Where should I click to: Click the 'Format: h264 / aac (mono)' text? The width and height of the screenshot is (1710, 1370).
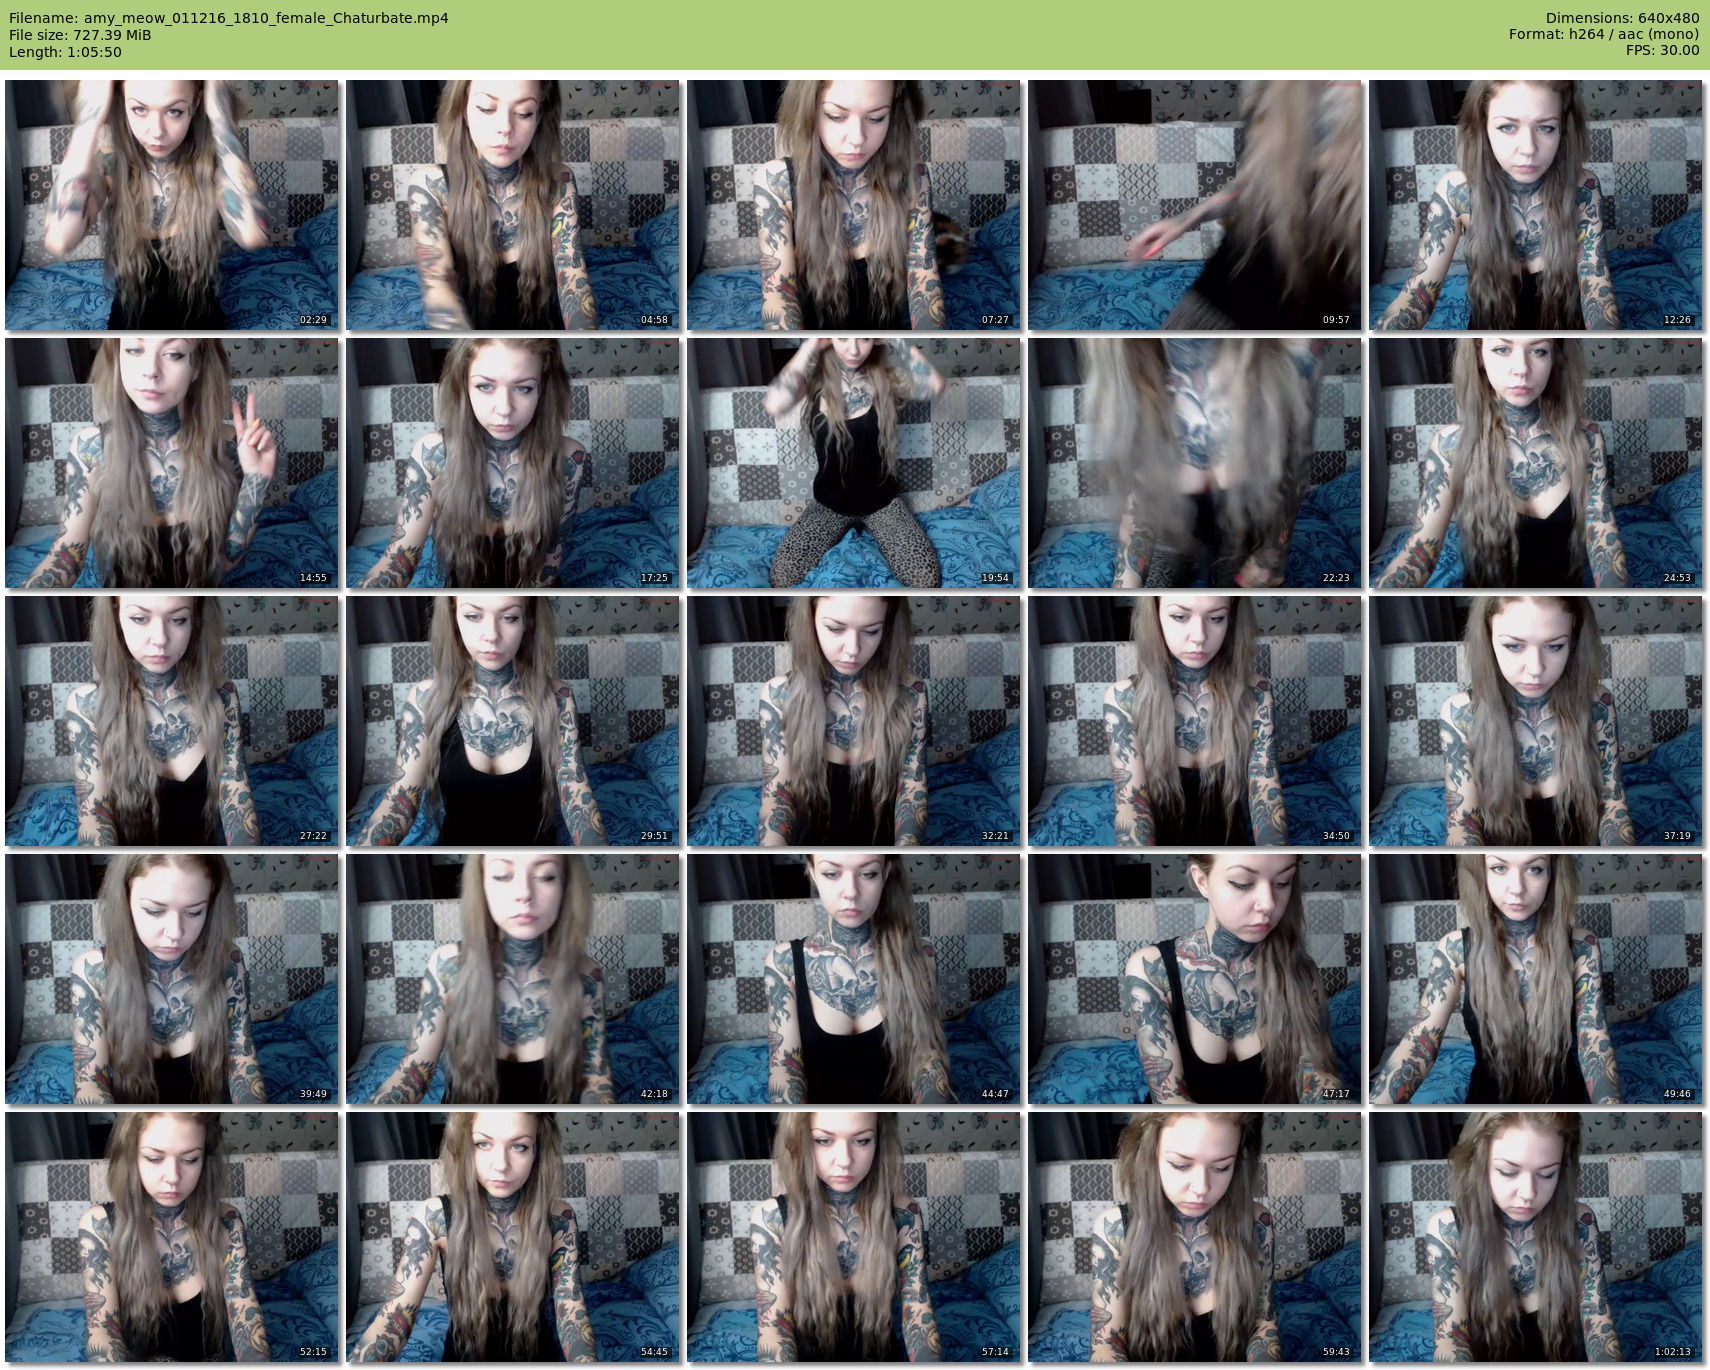tap(1604, 35)
